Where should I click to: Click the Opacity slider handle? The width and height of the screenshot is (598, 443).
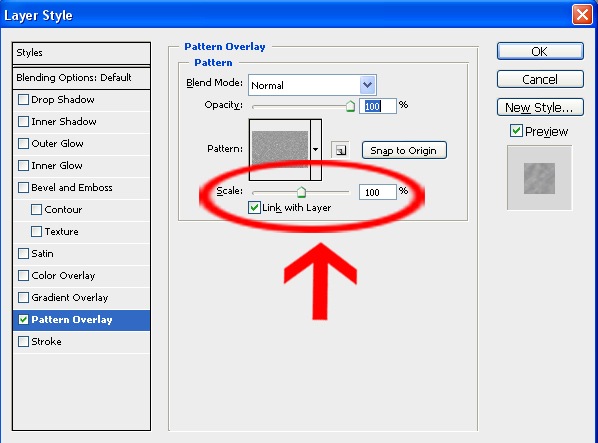click(x=350, y=106)
